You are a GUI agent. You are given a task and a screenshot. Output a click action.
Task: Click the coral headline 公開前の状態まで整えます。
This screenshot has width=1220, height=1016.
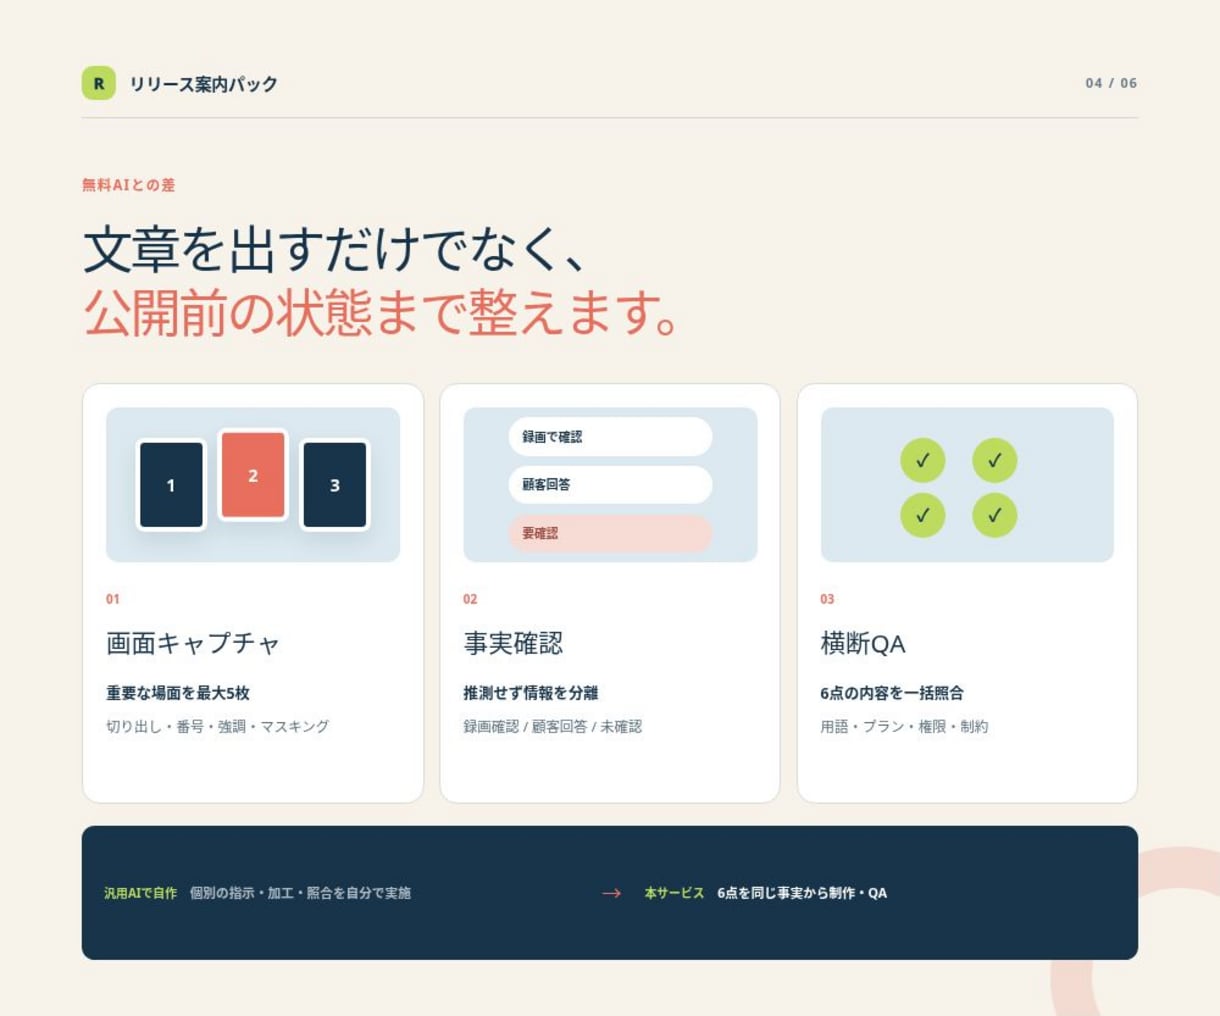click(x=383, y=312)
